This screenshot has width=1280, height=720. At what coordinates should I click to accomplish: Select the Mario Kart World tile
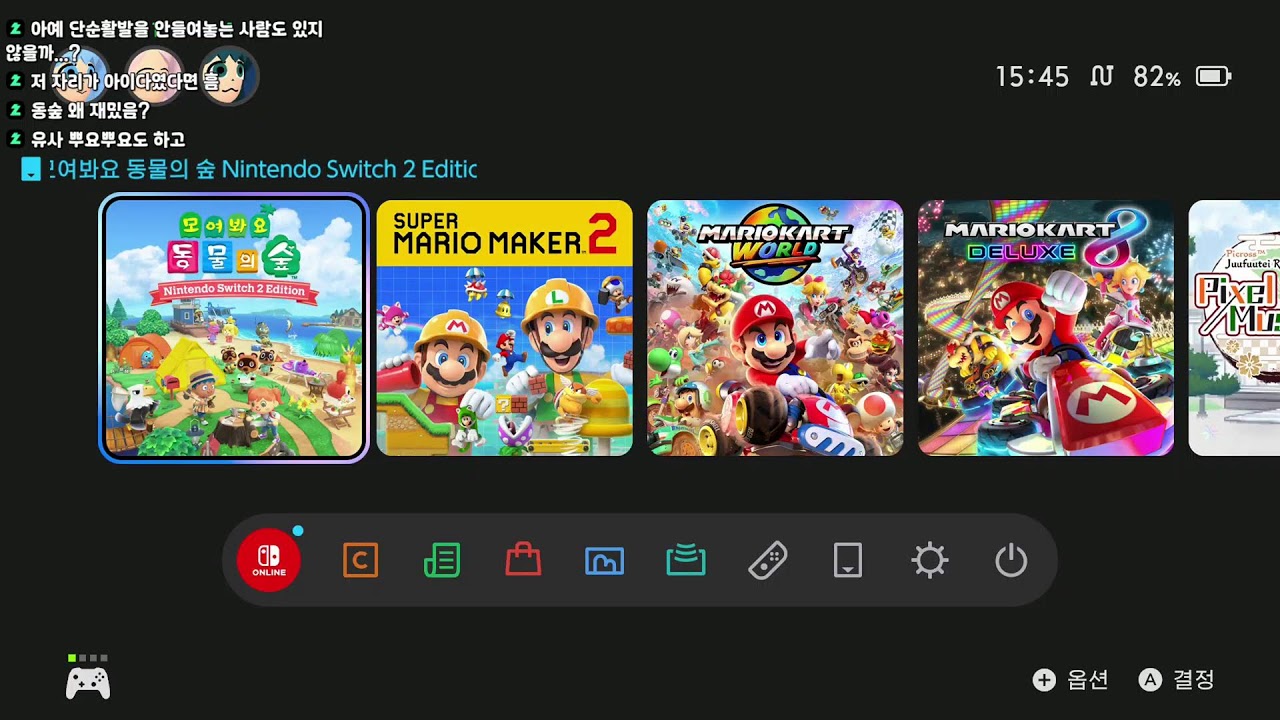[x=775, y=328]
